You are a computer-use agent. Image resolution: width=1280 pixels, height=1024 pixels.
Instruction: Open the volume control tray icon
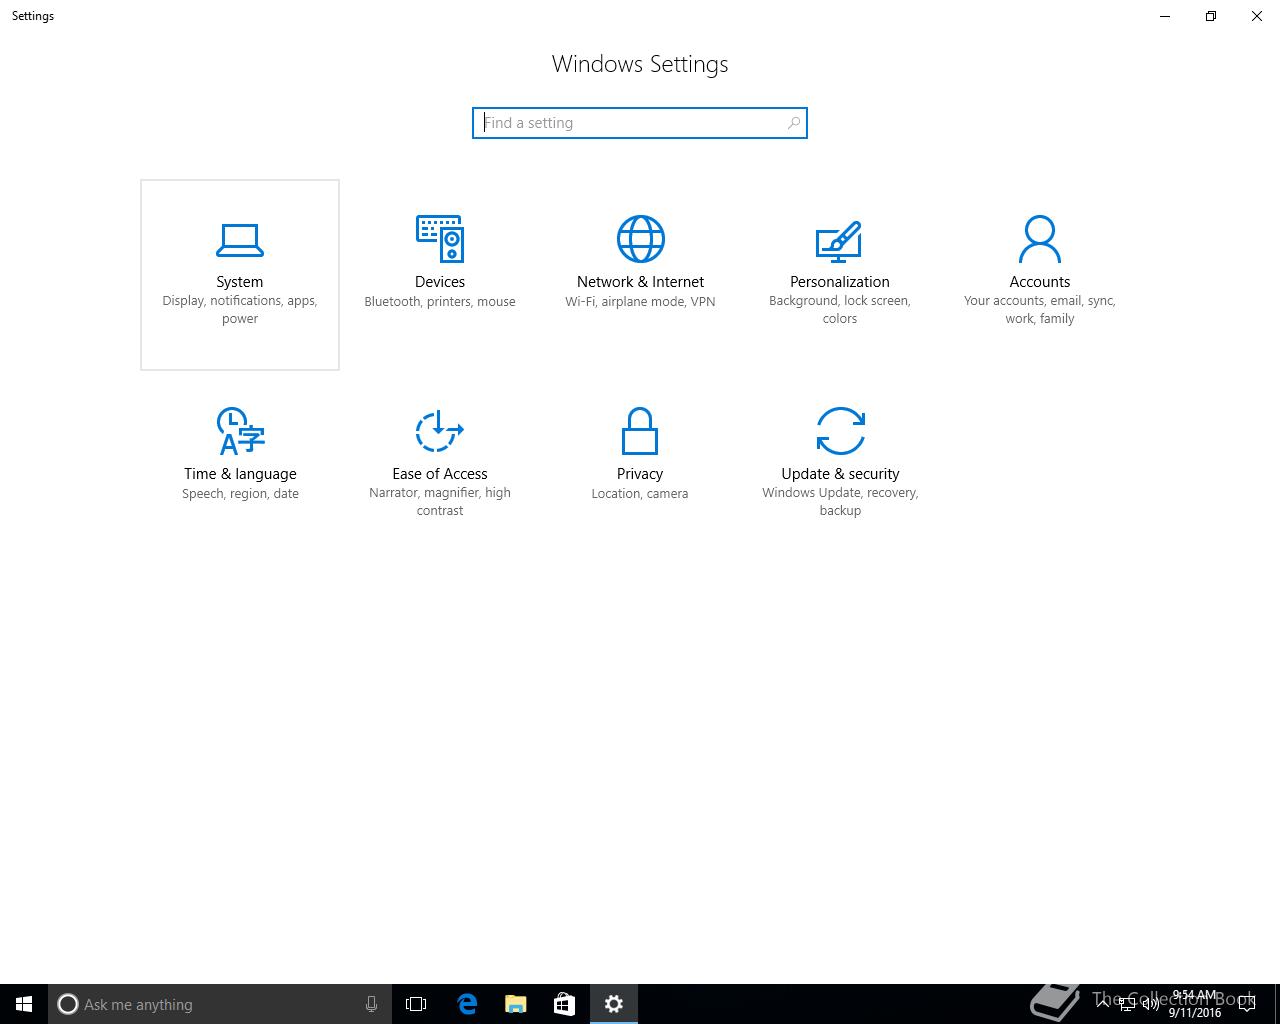pyautogui.click(x=1151, y=1004)
